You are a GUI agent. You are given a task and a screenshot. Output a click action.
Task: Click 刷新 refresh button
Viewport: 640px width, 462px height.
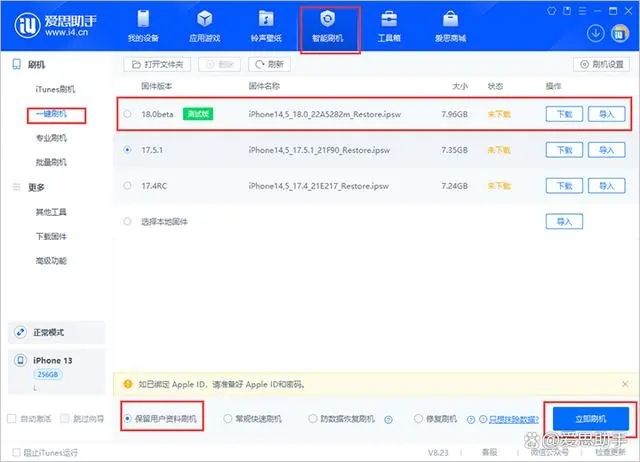pos(269,64)
